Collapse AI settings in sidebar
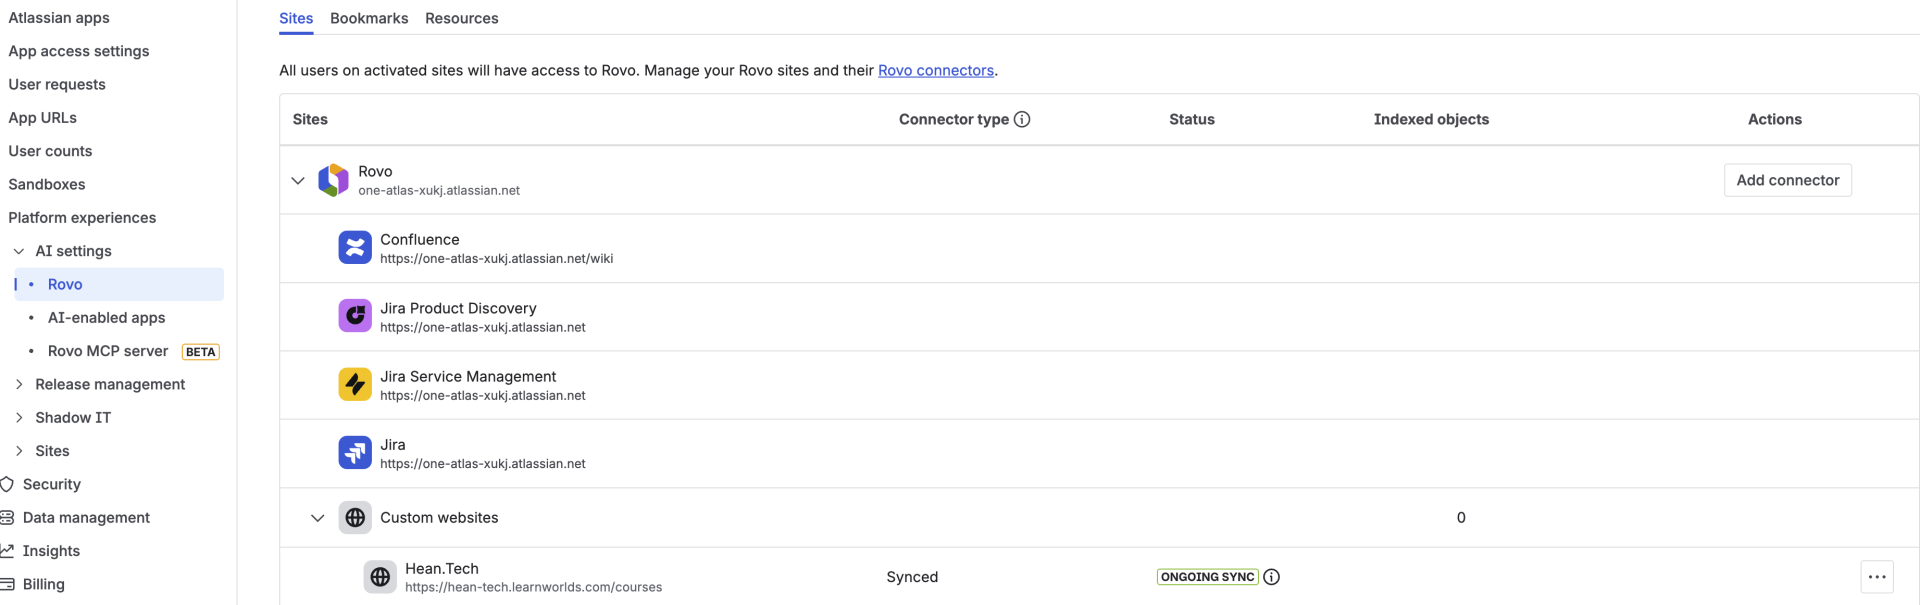 [19, 251]
